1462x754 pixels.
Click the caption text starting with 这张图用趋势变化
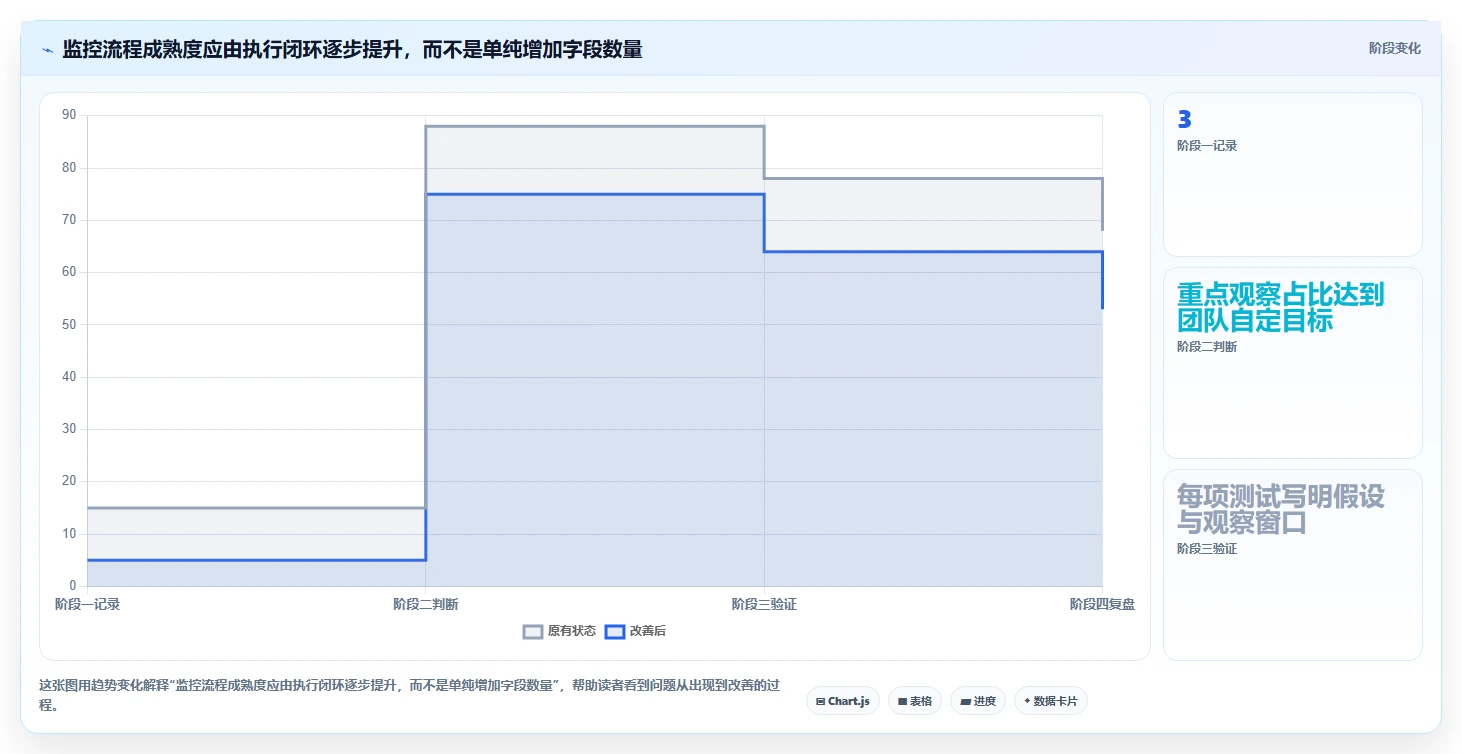[x=409, y=695]
